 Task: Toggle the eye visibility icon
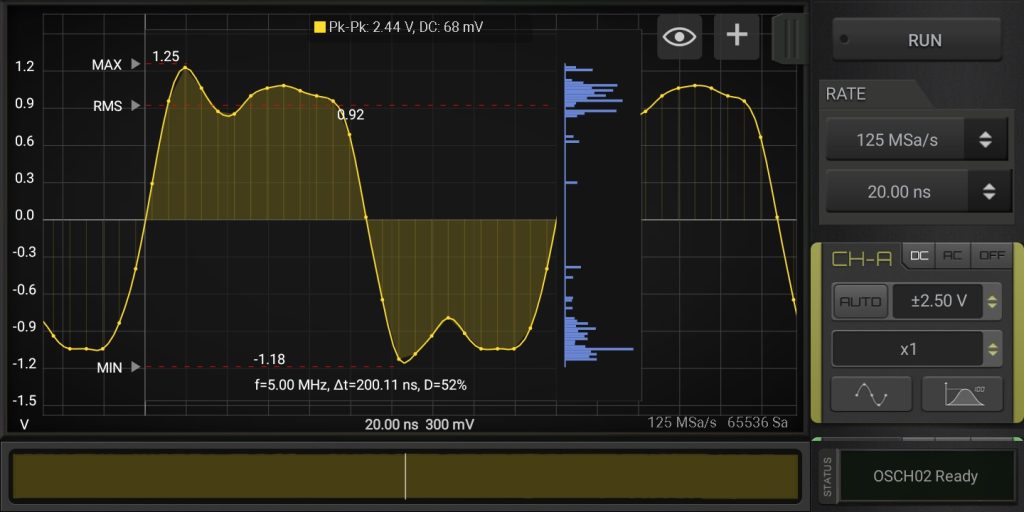pyautogui.click(x=680, y=36)
